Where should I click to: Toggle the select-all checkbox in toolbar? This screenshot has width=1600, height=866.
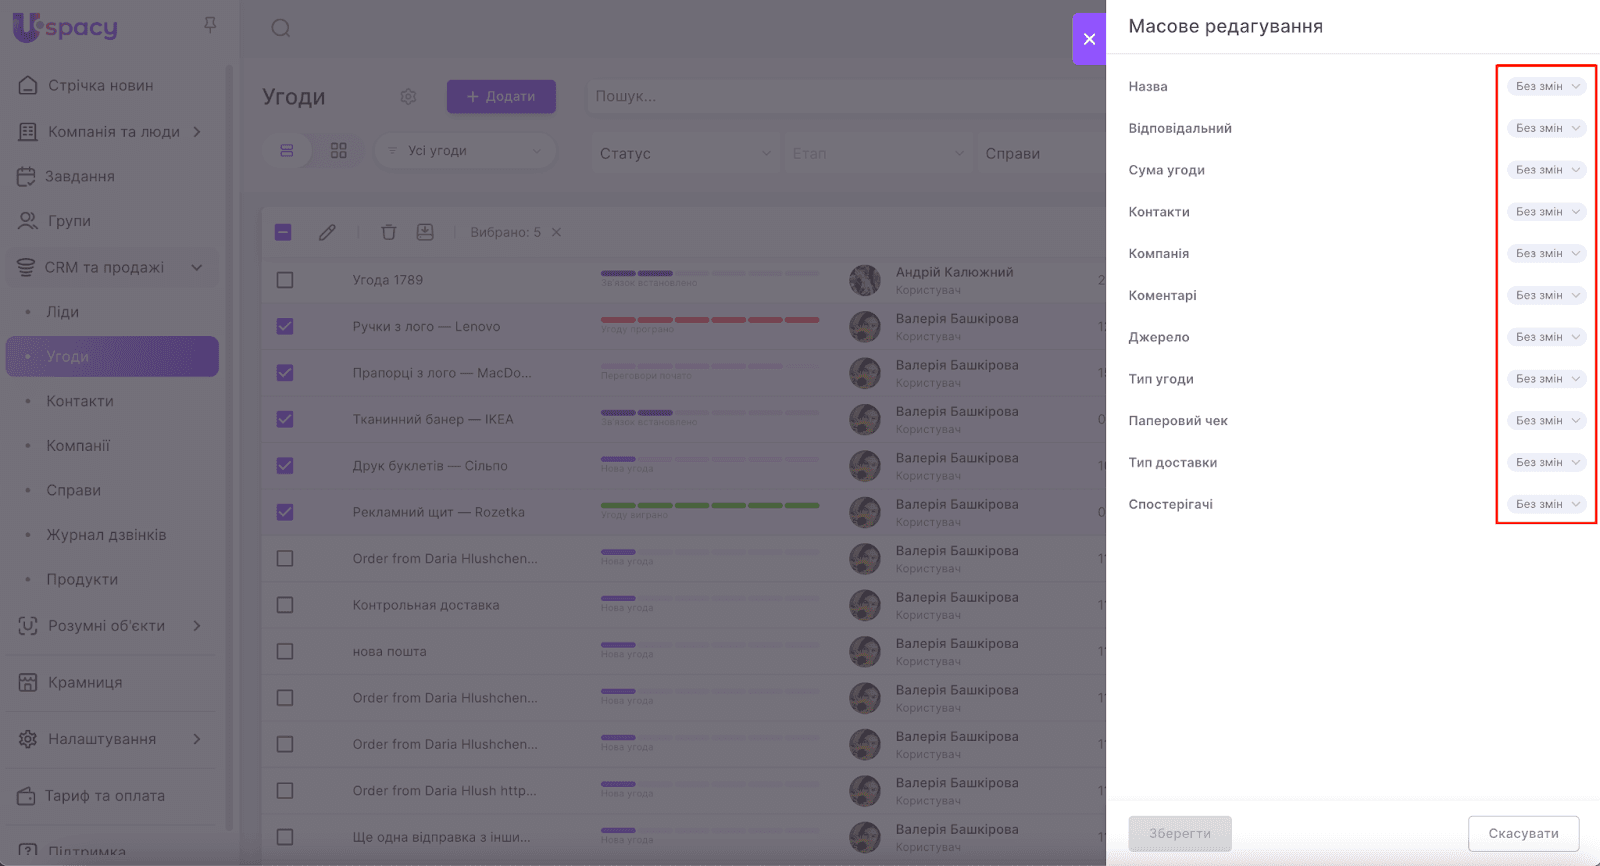pyautogui.click(x=283, y=232)
